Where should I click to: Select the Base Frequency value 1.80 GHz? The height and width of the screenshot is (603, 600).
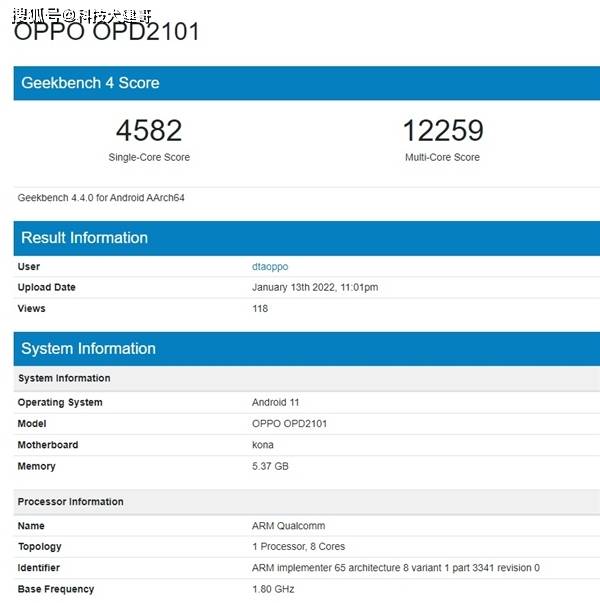(273, 589)
